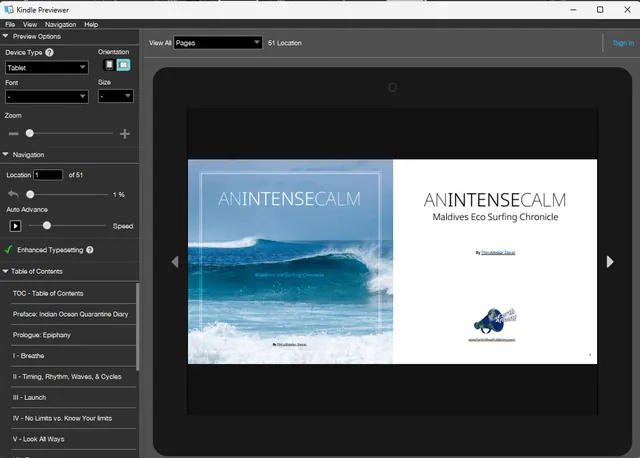640x458 pixels.
Task: Open the Device Type dropdown showing Tablet
Action: point(47,67)
